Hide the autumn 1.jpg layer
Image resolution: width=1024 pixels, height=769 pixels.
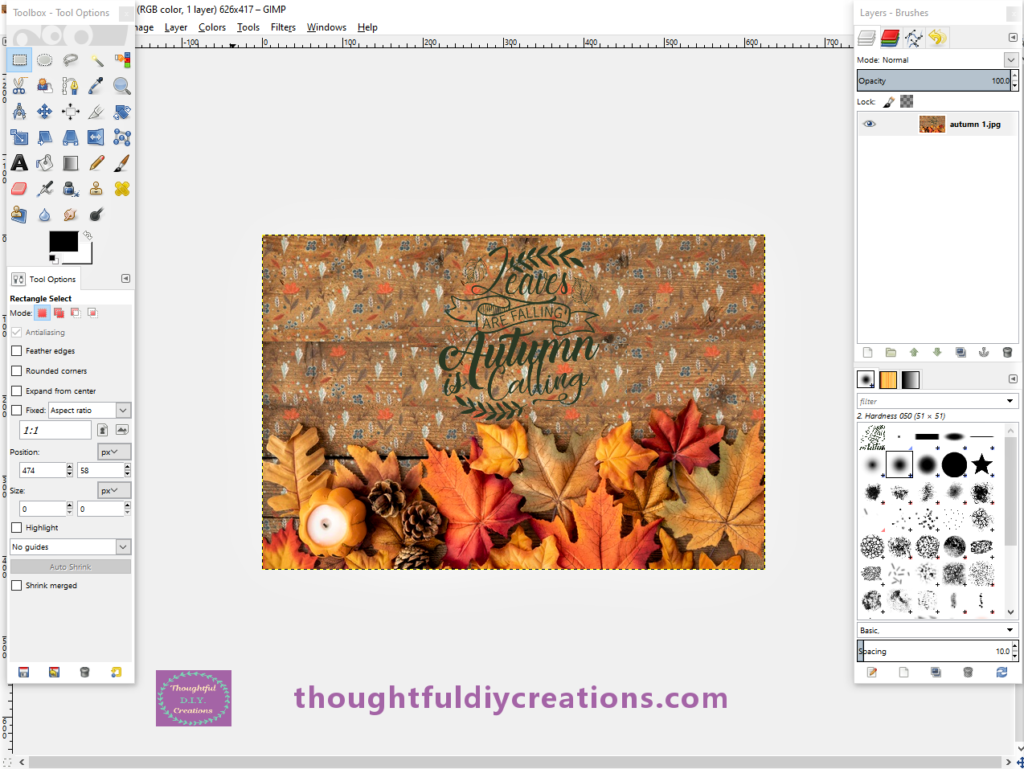870,124
